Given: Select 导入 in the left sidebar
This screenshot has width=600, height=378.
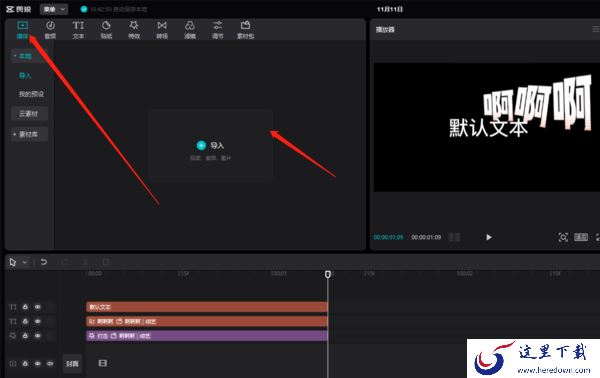Looking at the screenshot, I should (25, 75).
